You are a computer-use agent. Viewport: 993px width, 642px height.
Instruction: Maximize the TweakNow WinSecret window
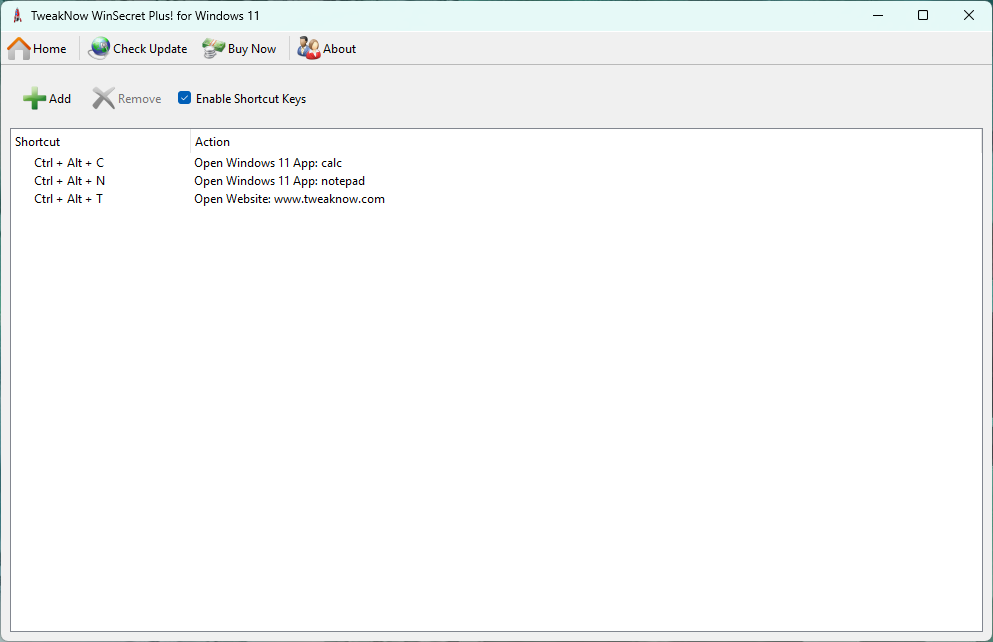(923, 15)
